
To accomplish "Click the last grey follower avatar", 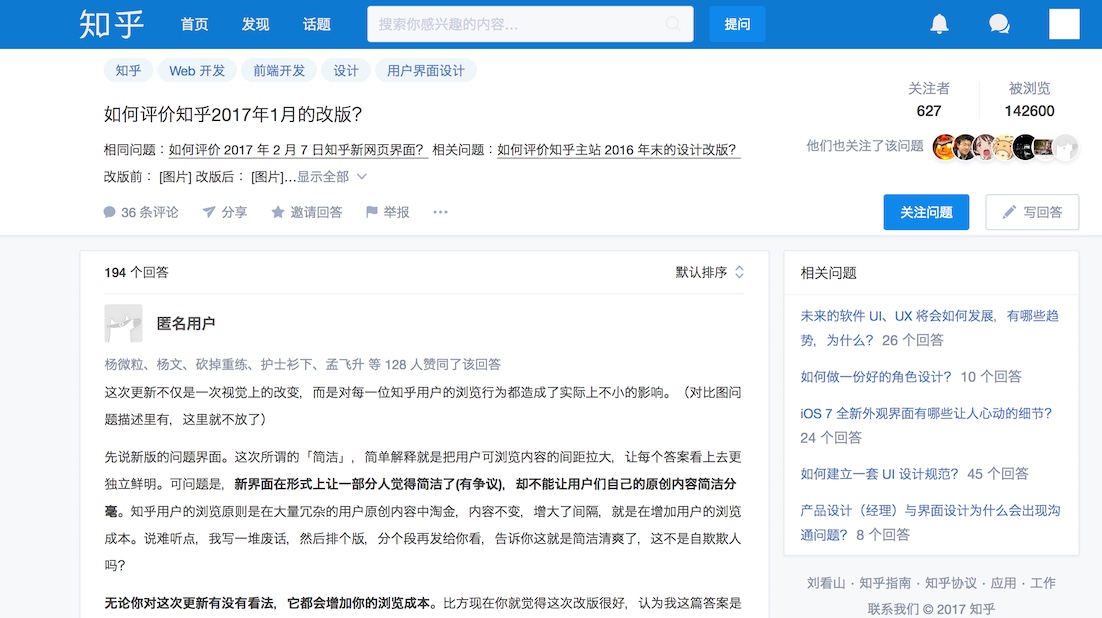I will [x=1066, y=147].
